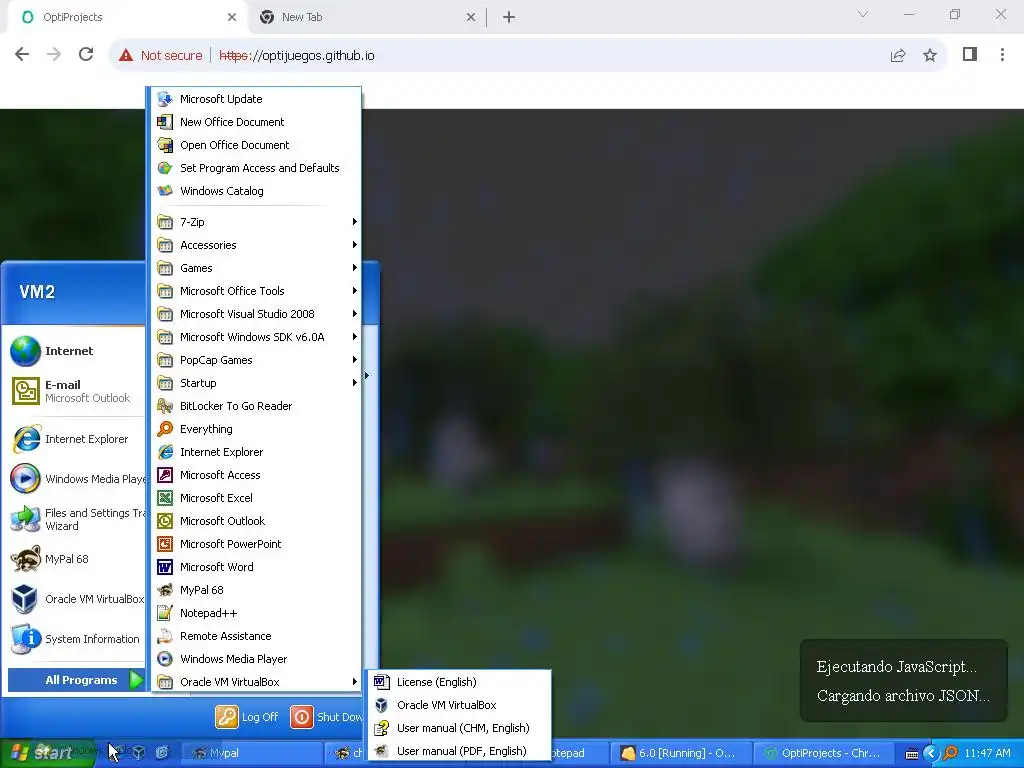
Task: Launch BitLocker To Go Reader
Action: (256, 406)
